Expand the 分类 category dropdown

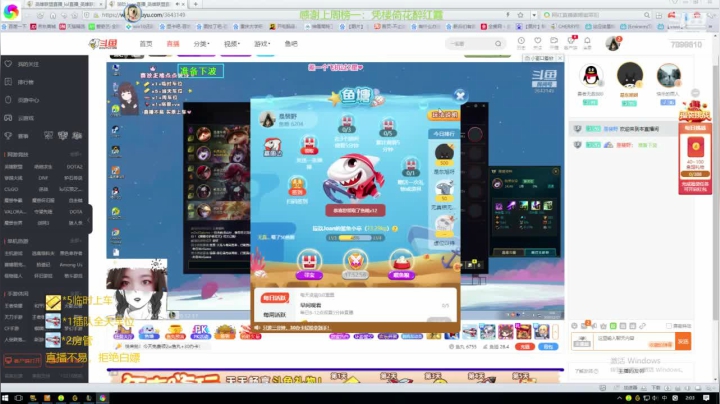pos(201,44)
